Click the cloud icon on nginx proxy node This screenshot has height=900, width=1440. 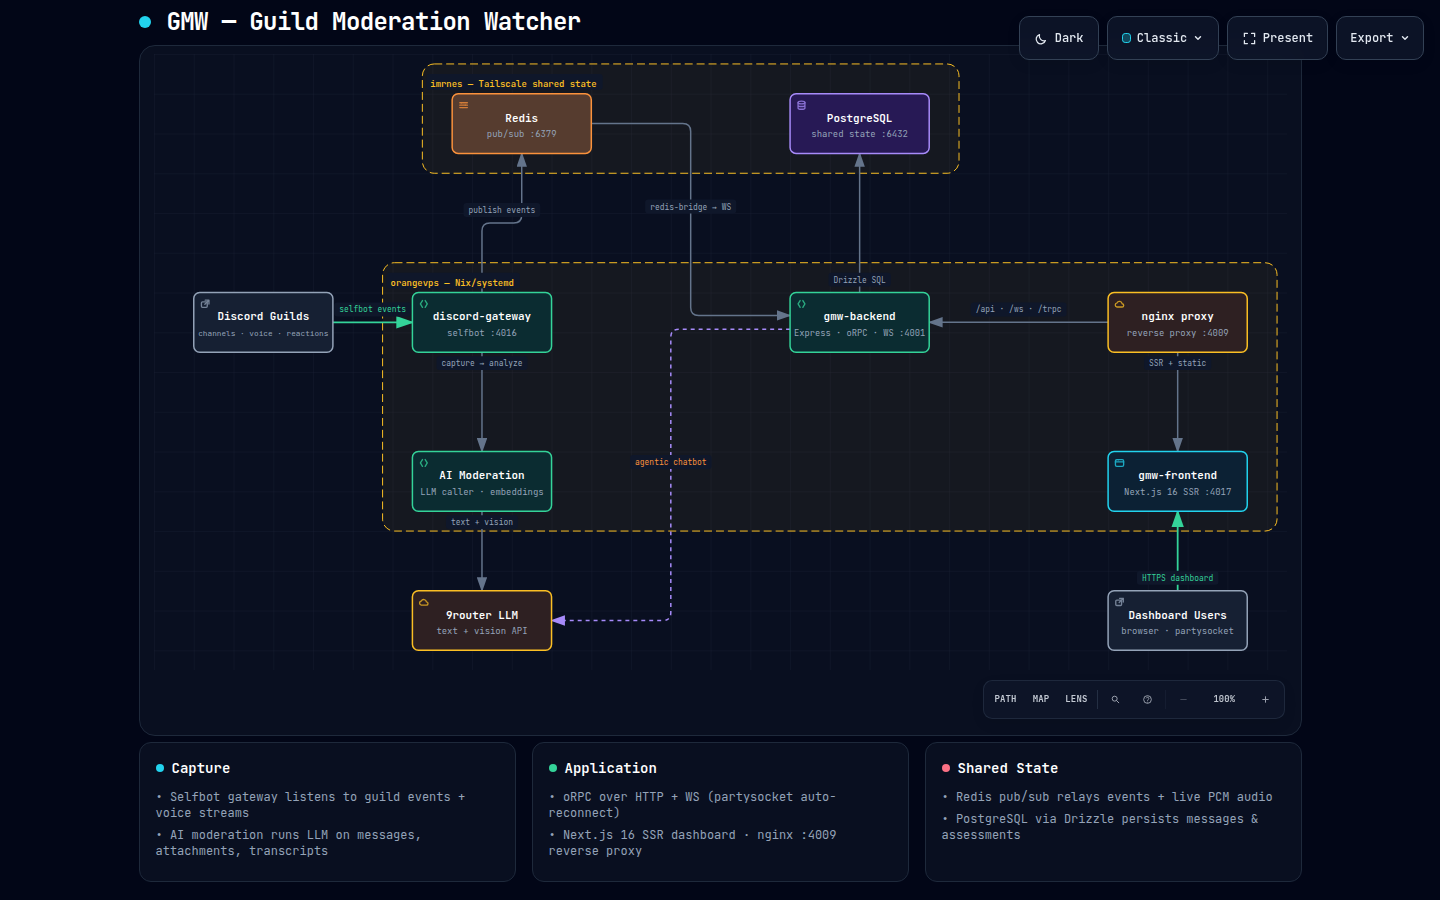pyautogui.click(x=1119, y=304)
